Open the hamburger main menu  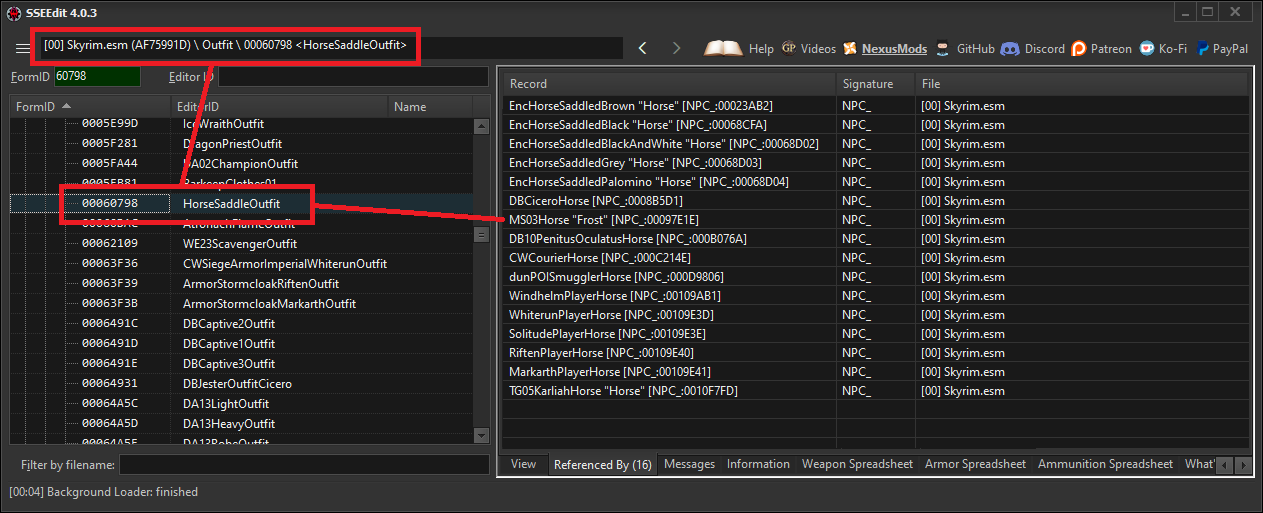click(22, 48)
